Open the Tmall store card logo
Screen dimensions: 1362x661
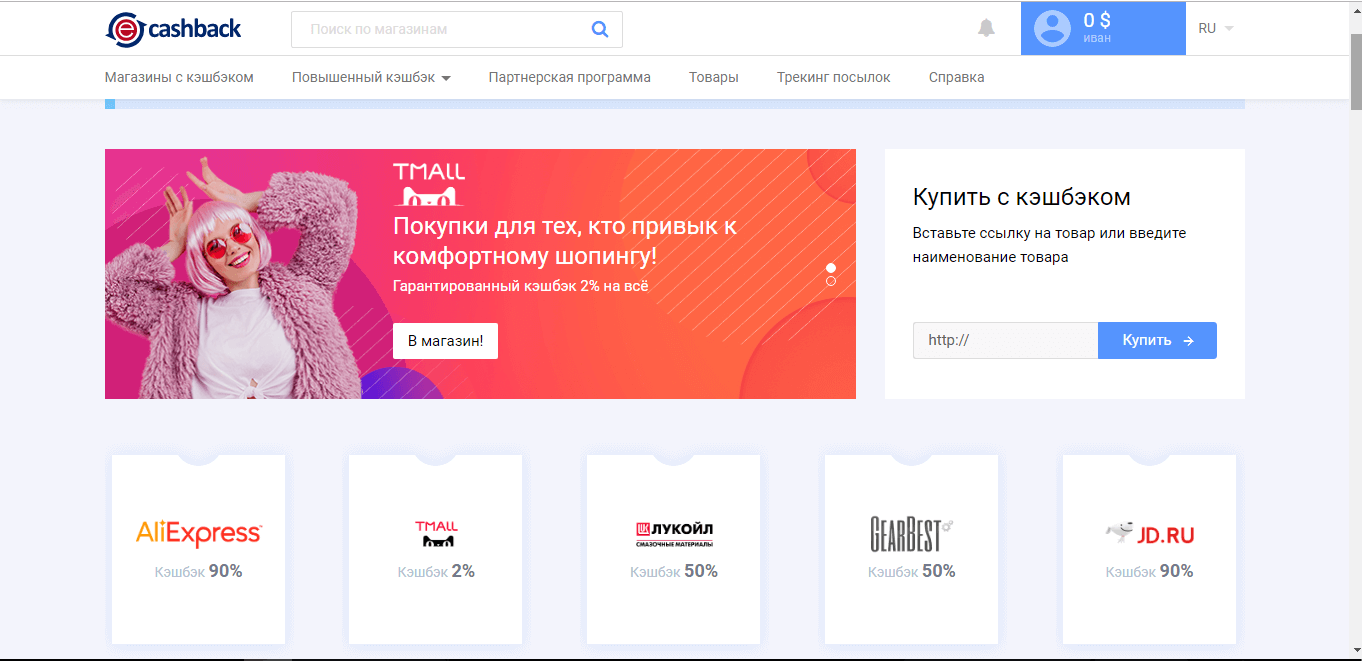[435, 533]
